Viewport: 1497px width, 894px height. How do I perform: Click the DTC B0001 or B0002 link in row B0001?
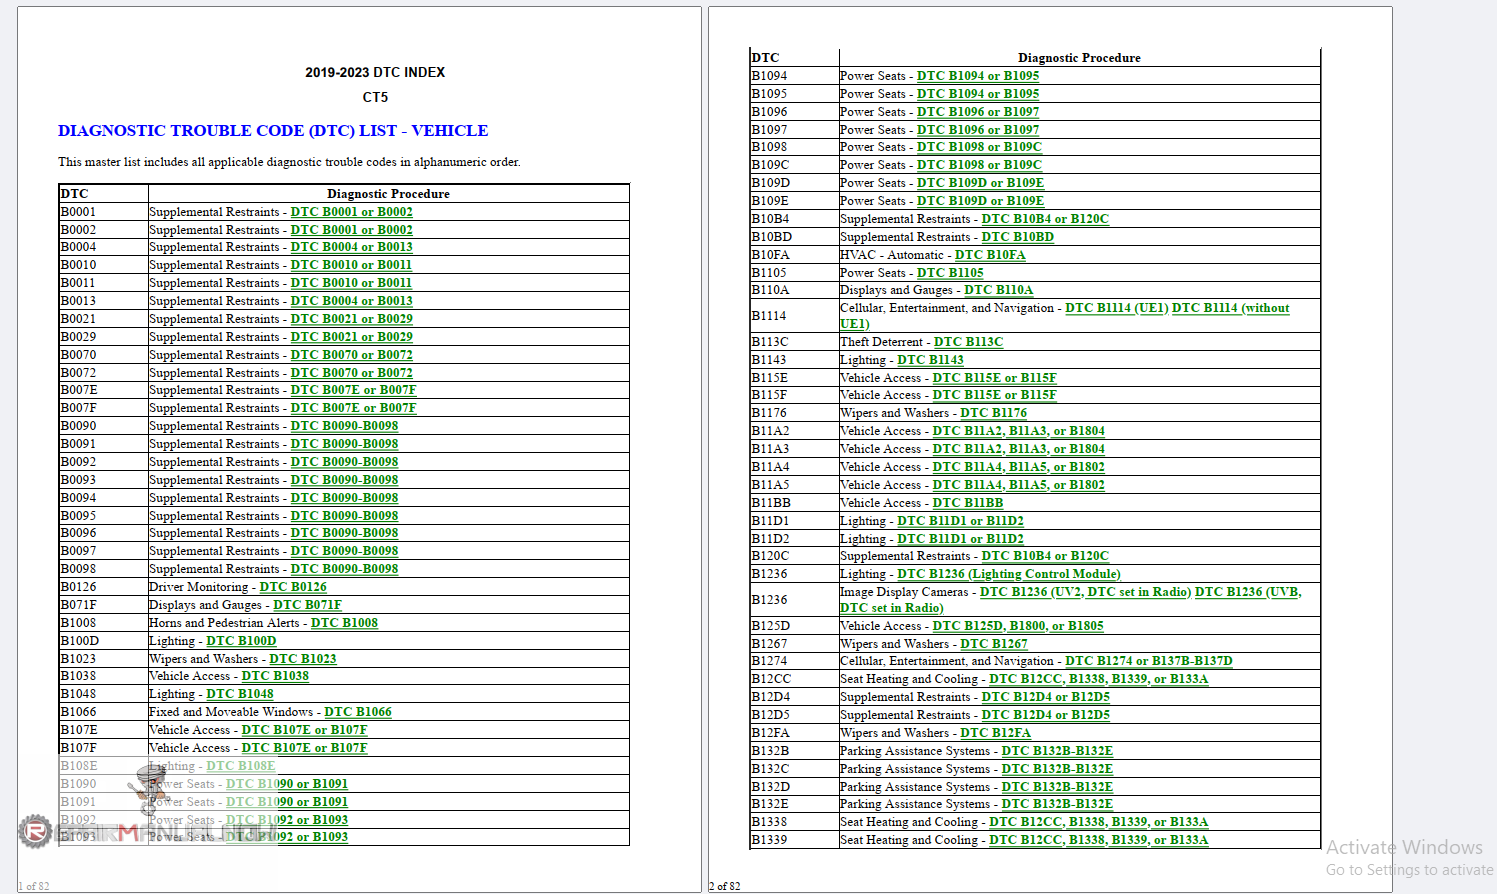[x=352, y=212]
